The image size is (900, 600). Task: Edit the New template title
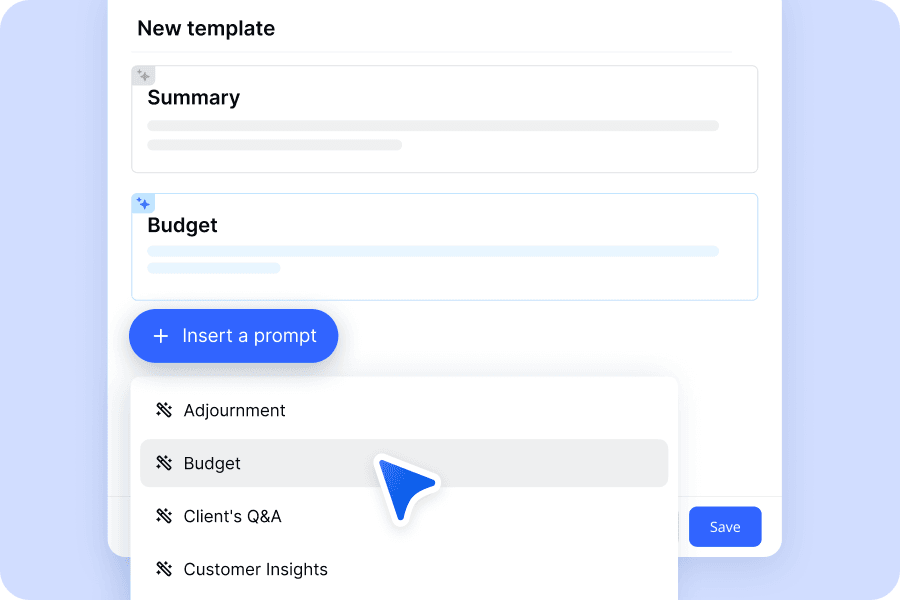coord(206,28)
